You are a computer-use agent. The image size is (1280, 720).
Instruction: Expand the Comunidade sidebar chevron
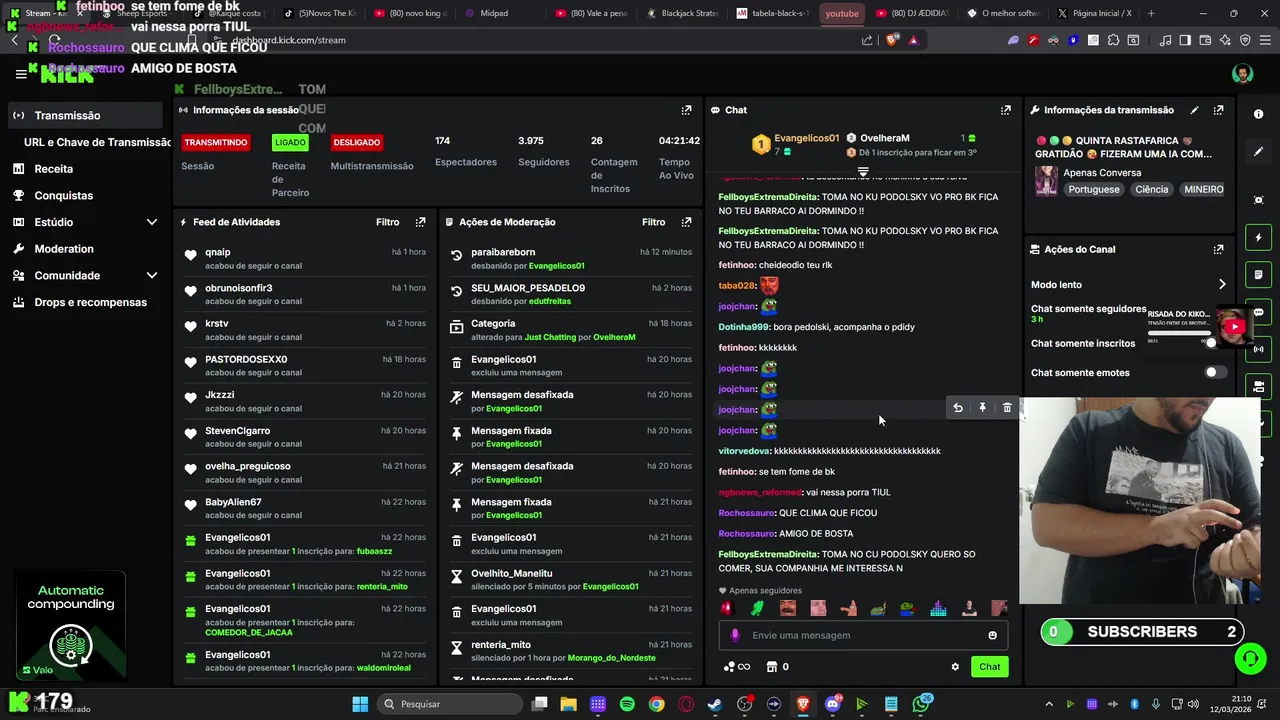[152, 275]
